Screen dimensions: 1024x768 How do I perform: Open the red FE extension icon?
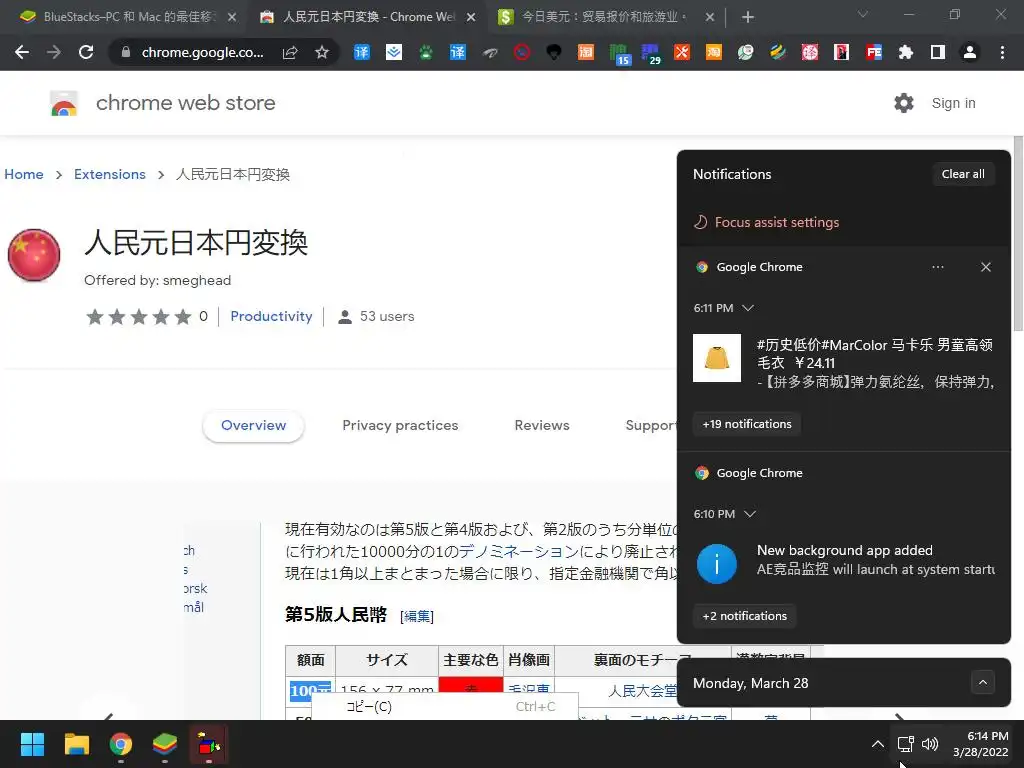[874, 52]
